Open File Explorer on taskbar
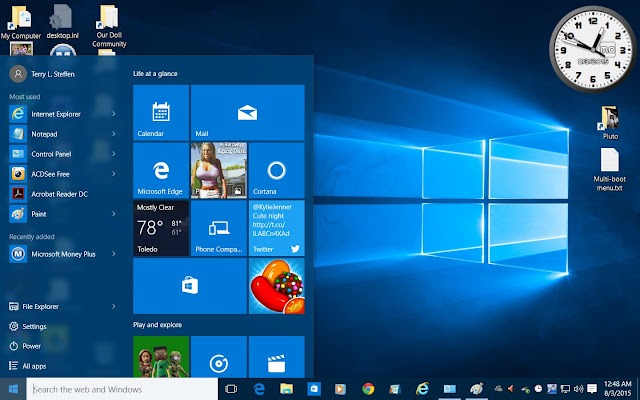 286,389
